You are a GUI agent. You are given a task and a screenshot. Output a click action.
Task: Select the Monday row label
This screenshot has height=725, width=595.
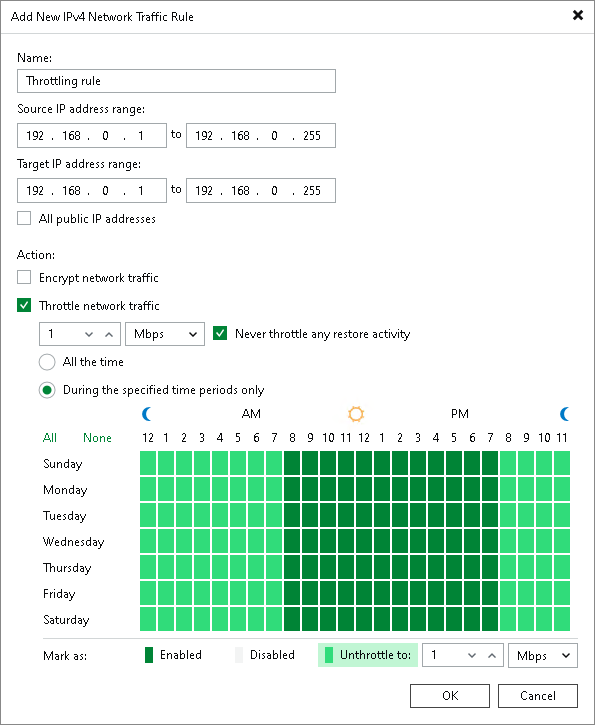tap(65, 490)
